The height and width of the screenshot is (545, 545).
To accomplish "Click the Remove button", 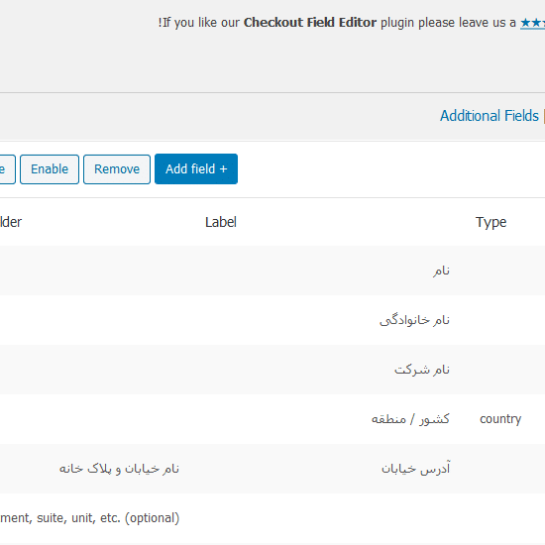I will [x=117, y=169].
